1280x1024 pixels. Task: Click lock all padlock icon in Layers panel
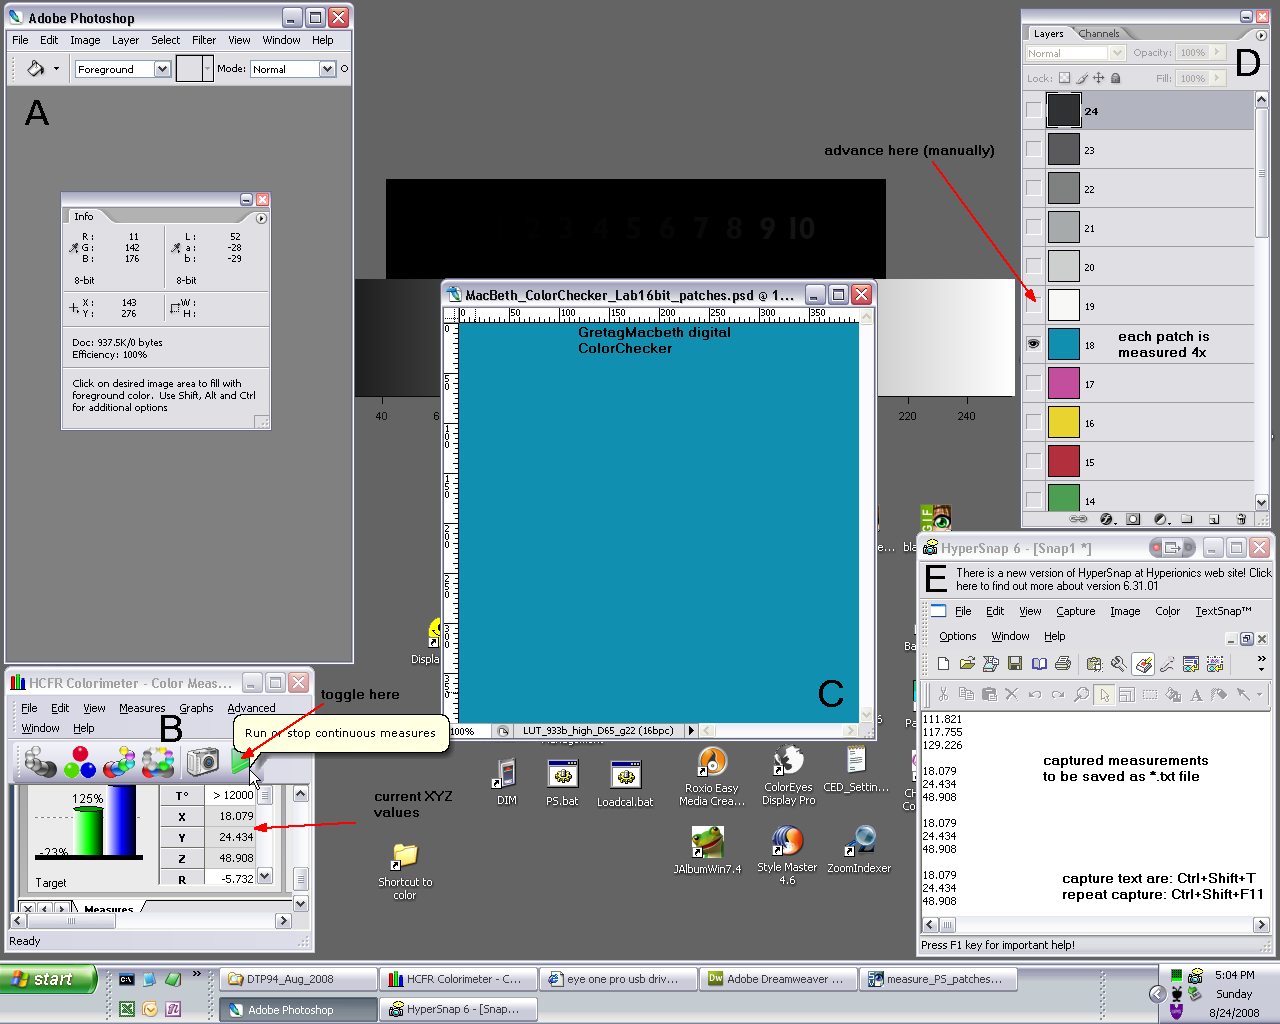[x=1116, y=78]
